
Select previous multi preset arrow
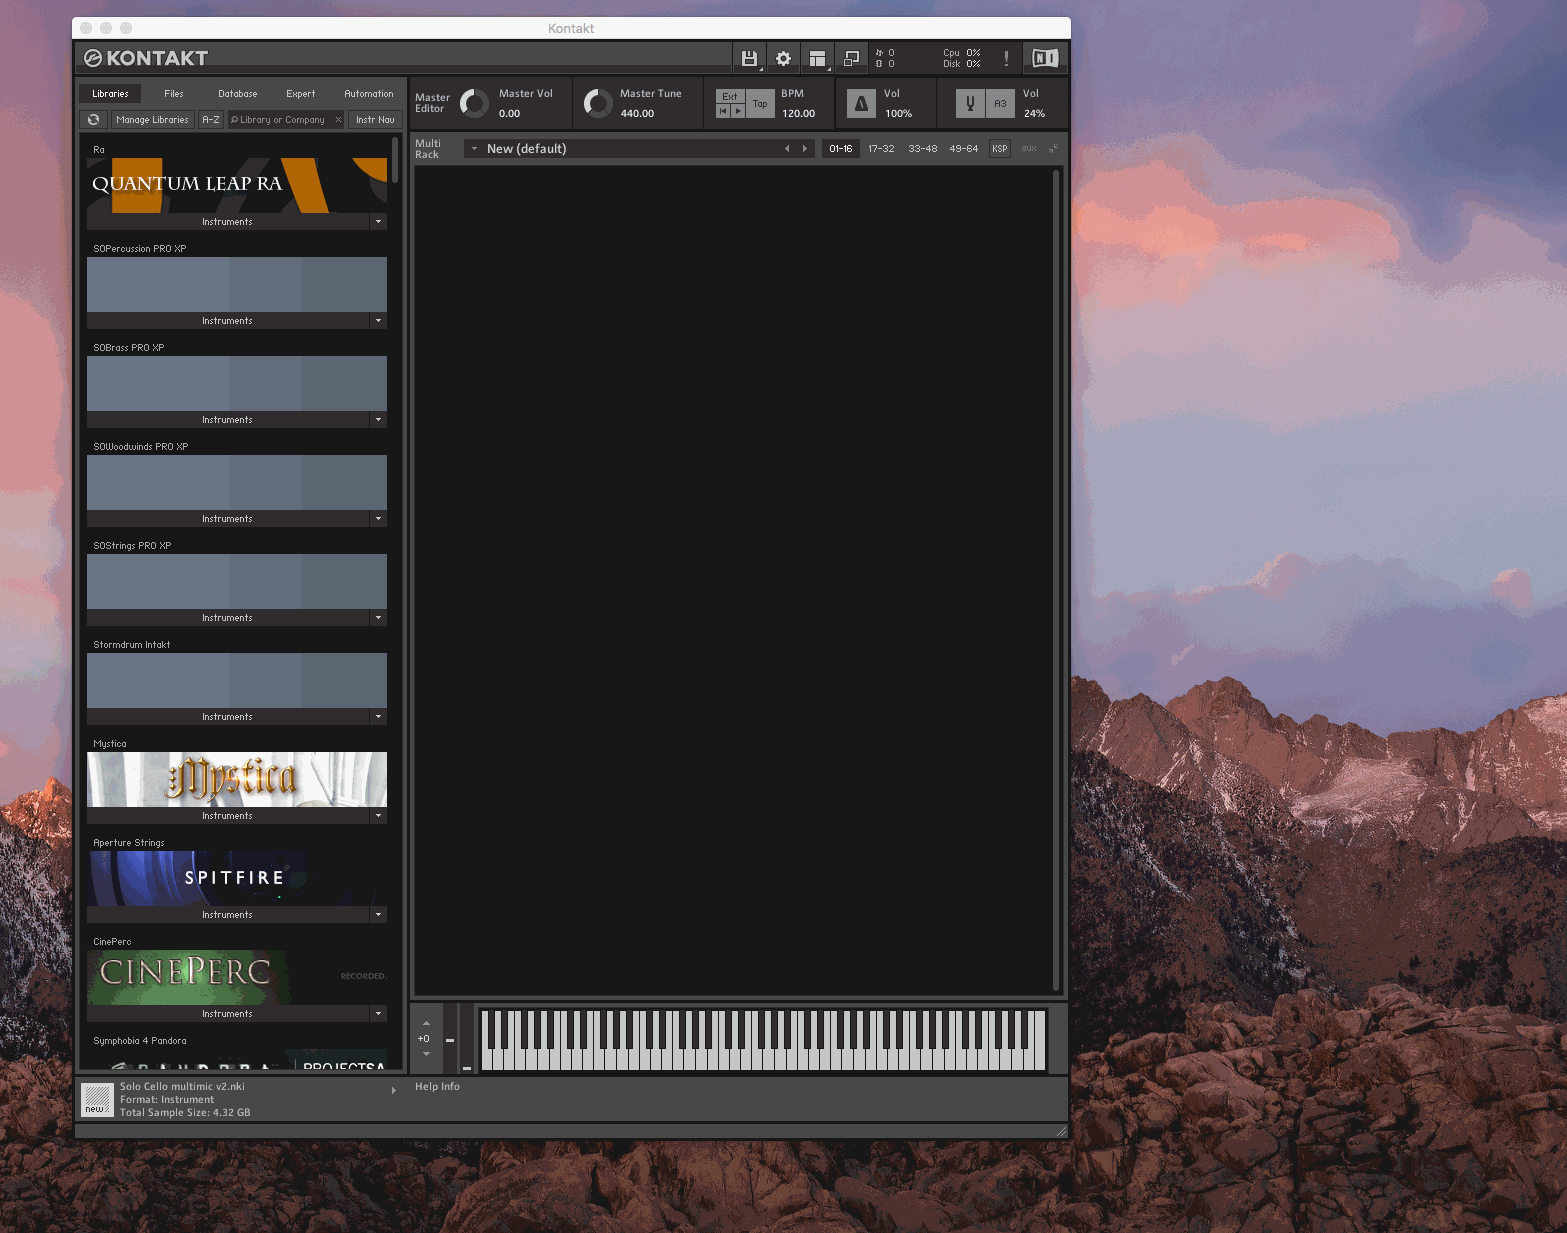pos(787,149)
